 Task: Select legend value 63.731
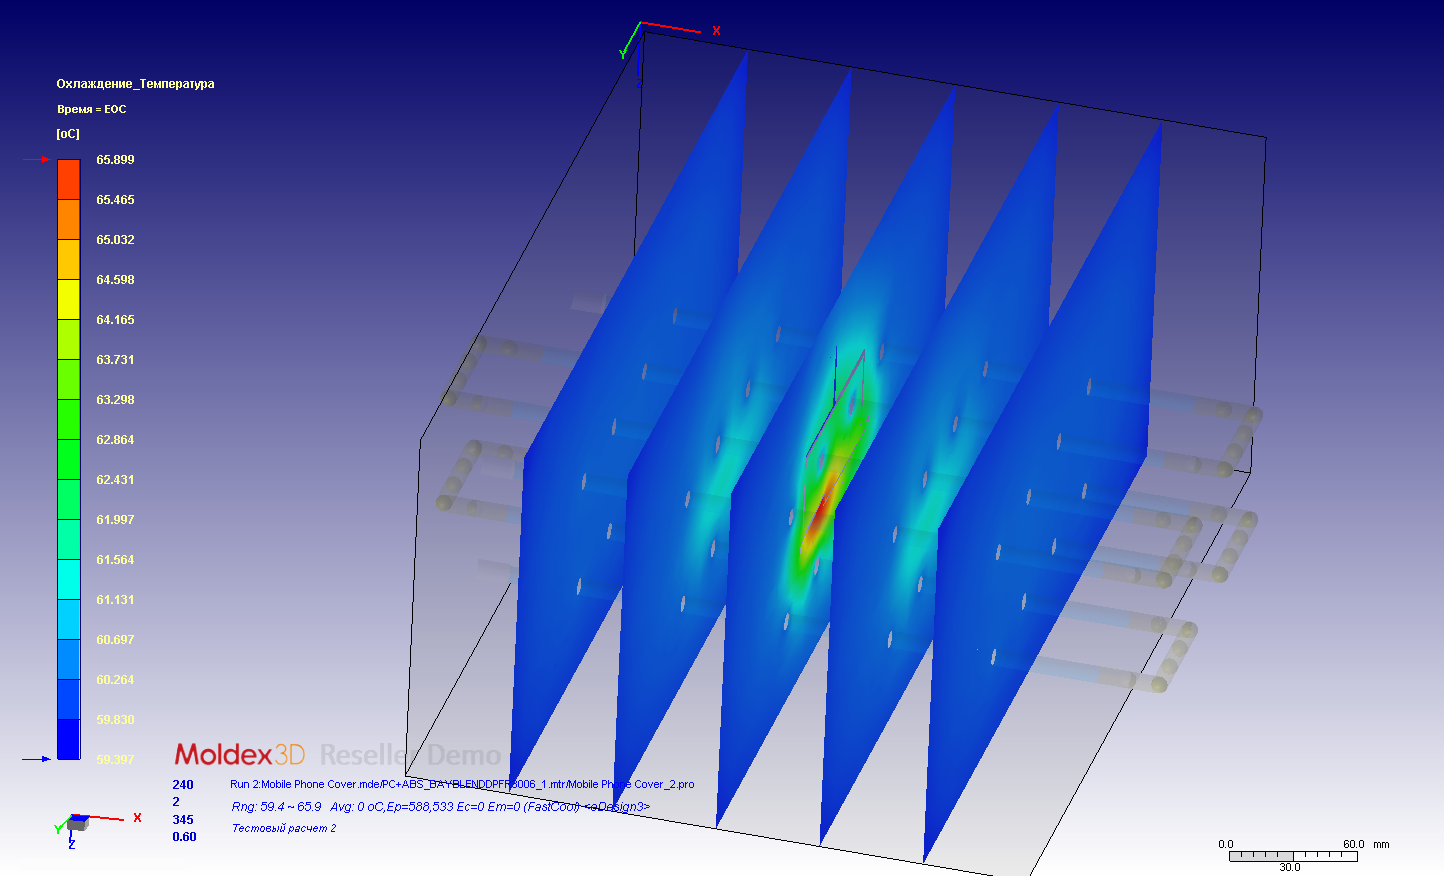click(x=115, y=360)
